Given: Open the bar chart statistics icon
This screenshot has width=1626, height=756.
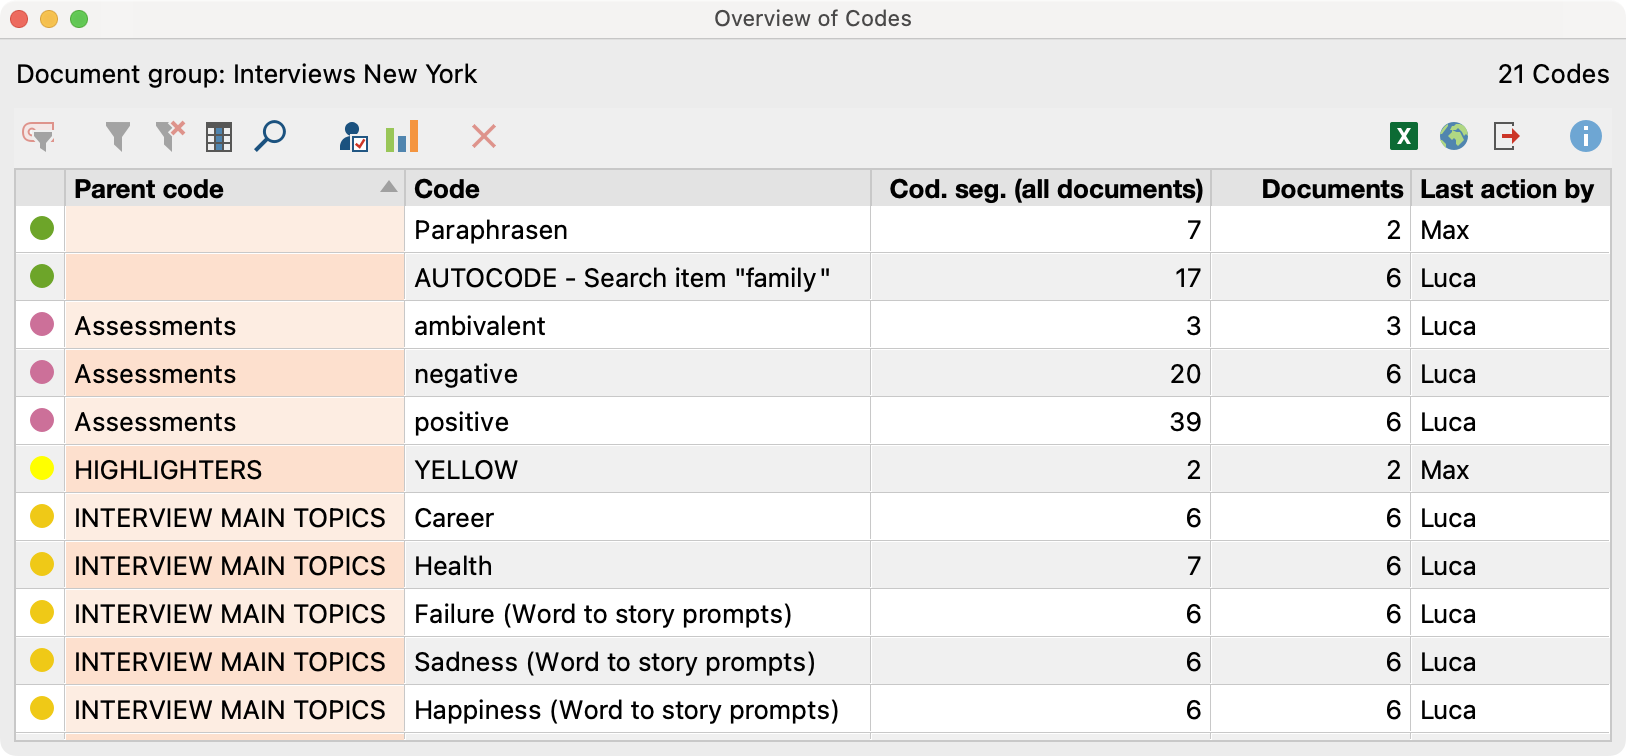Looking at the screenshot, I should [402, 136].
